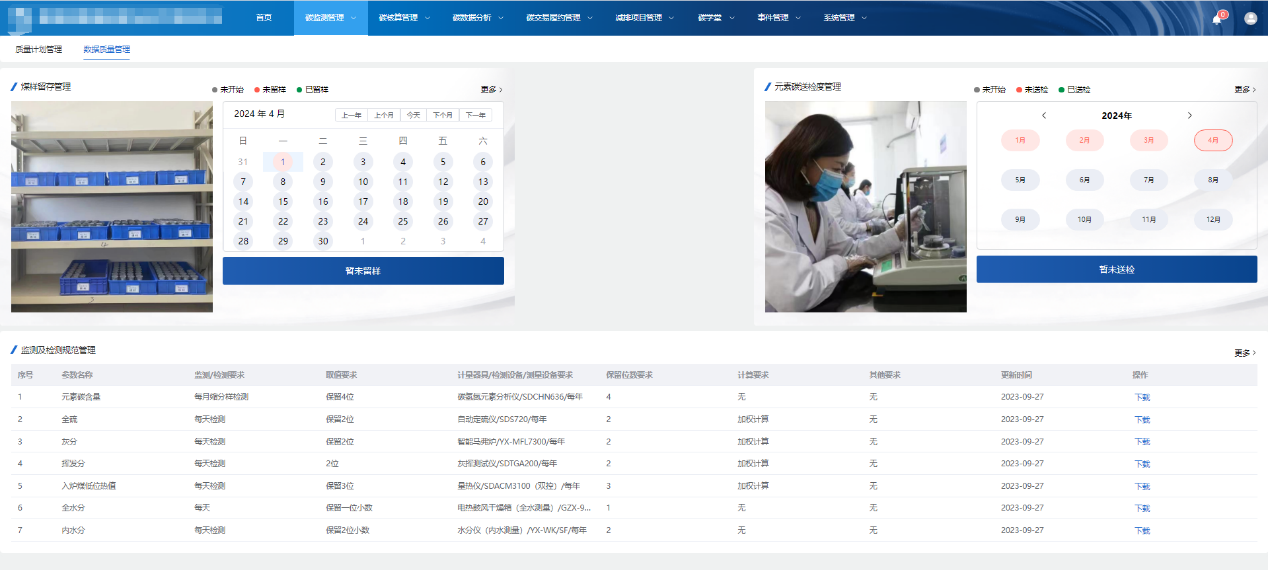
Task: Go to previous year in 2024年 picker
Action: coord(1044,115)
